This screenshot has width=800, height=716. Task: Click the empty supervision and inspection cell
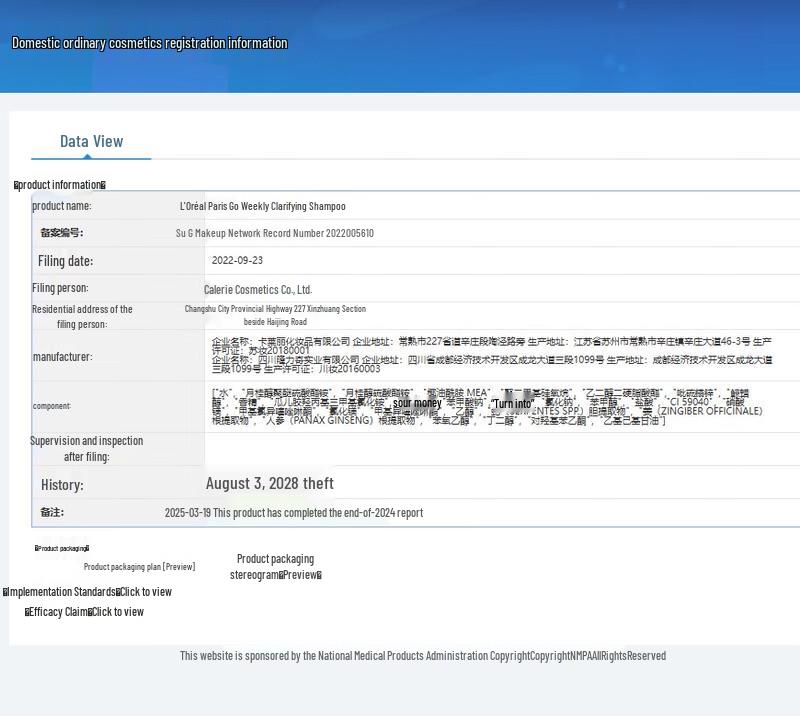(500, 448)
